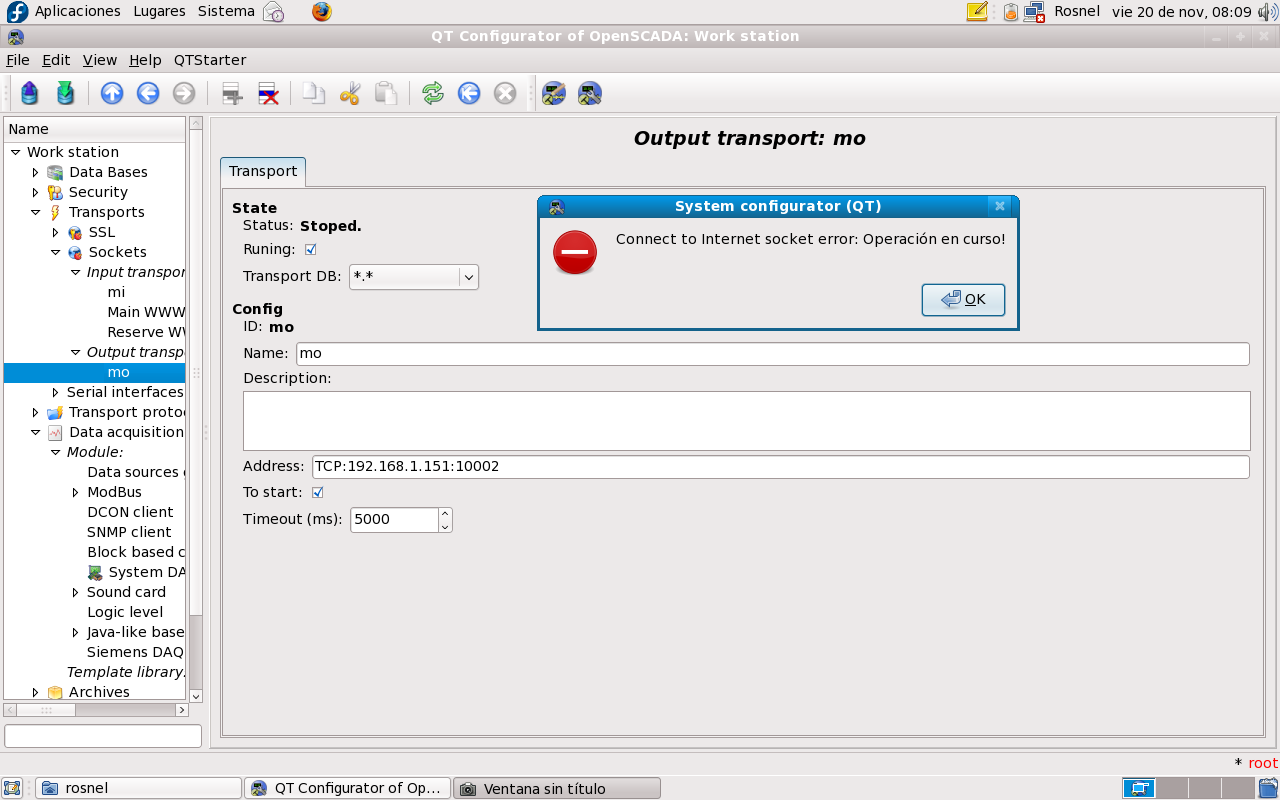Click the Save to database toolbar icon
This screenshot has width=1280, height=800.
click(65, 94)
